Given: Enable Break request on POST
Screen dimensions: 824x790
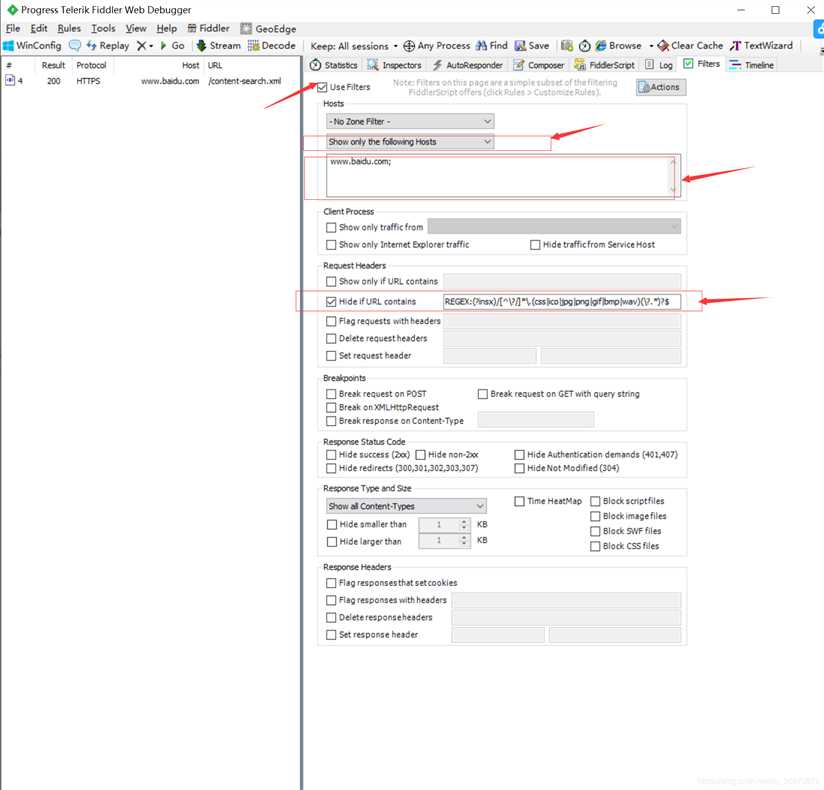Looking at the screenshot, I should pos(331,394).
